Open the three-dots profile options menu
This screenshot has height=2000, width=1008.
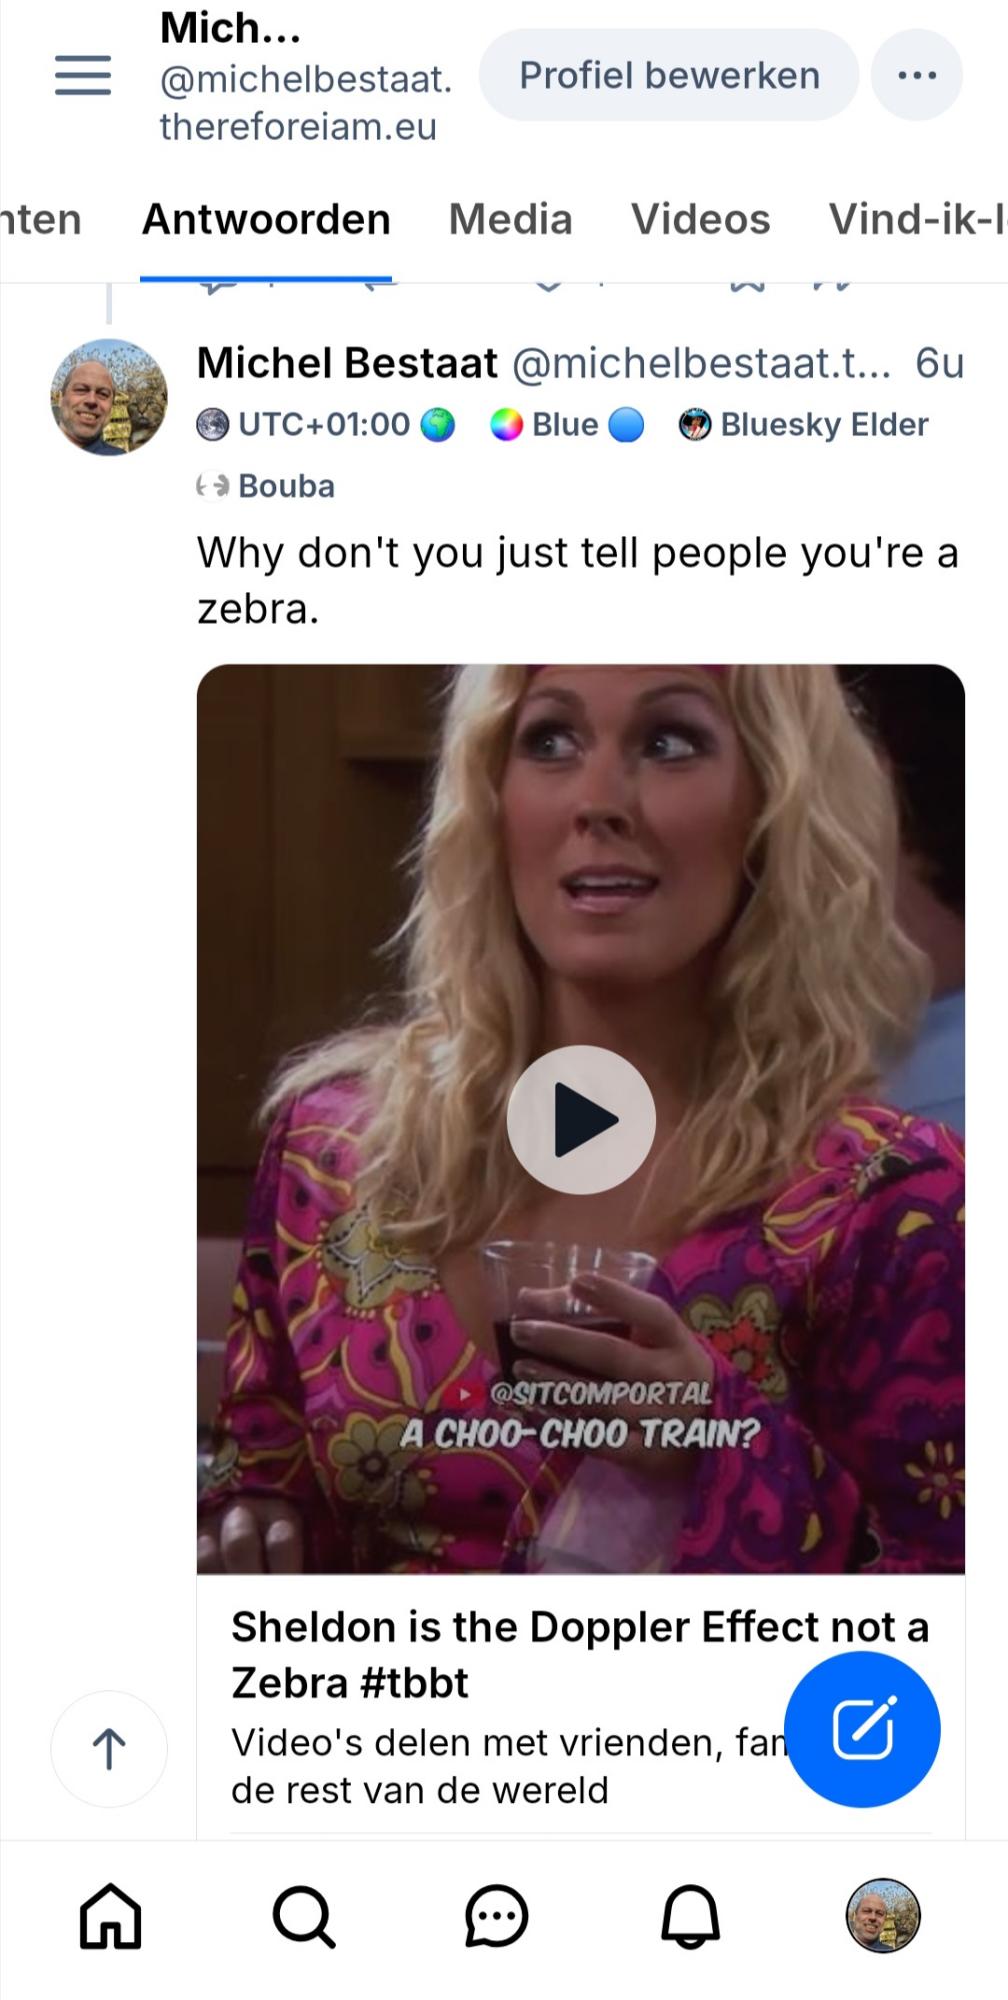point(917,75)
